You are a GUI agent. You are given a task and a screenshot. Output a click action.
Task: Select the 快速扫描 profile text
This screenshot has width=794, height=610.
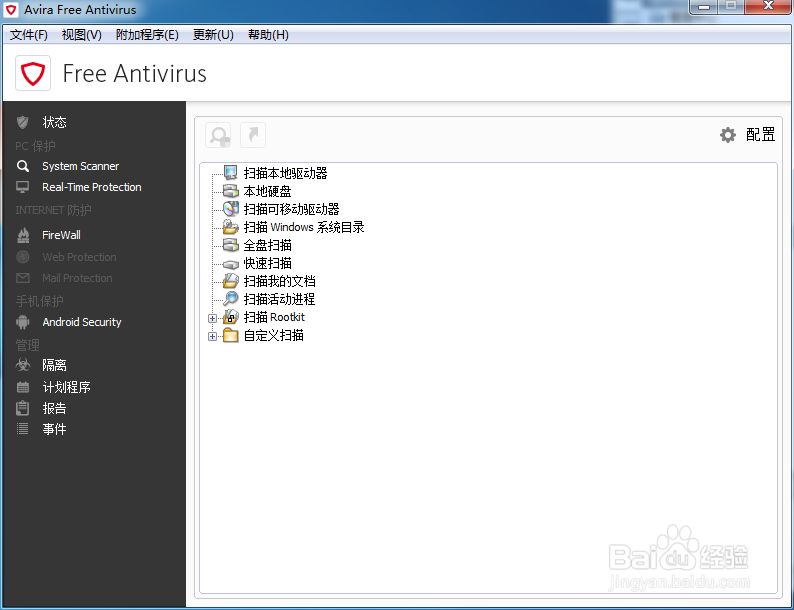[267, 263]
